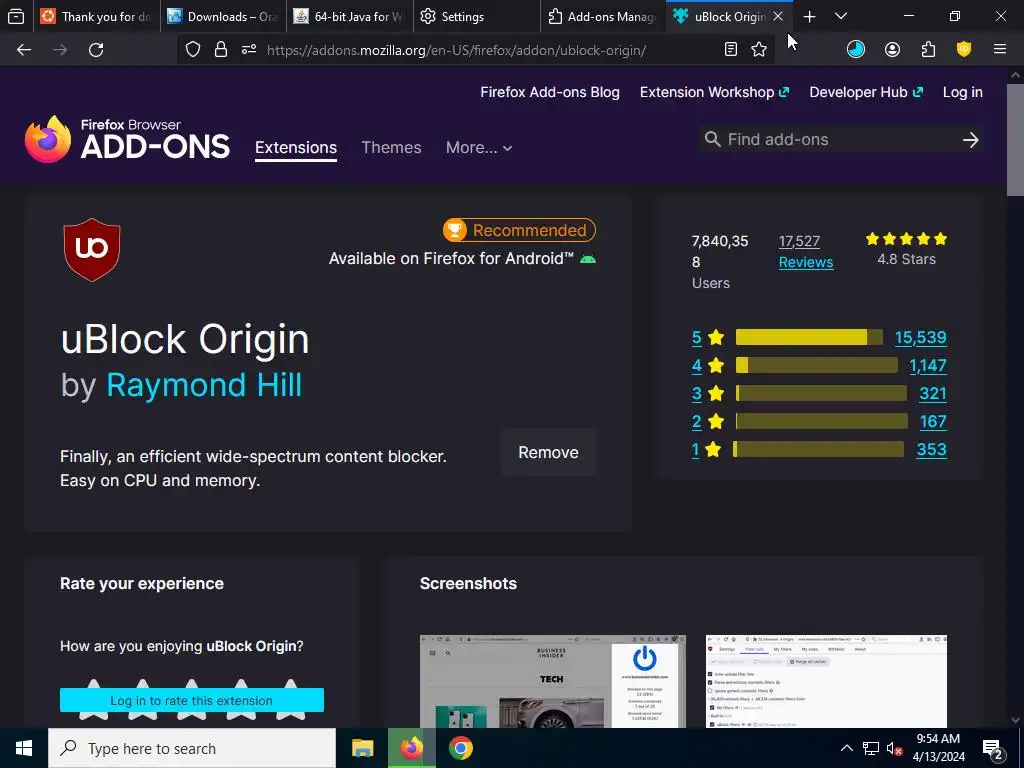This screenshot has height=768, width=1024.
Task: Open File Explorer from taskbar
Action: pos(362,748)
